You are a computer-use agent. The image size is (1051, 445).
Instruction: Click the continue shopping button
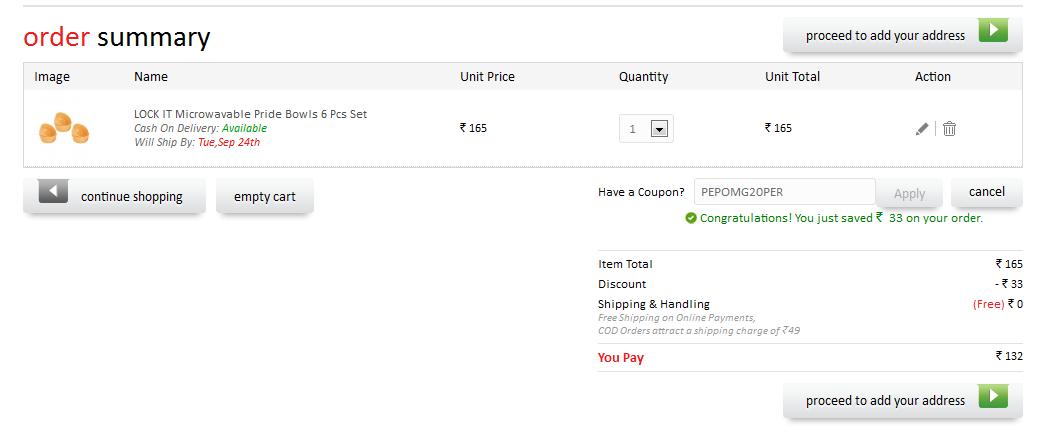click(115, 196)
